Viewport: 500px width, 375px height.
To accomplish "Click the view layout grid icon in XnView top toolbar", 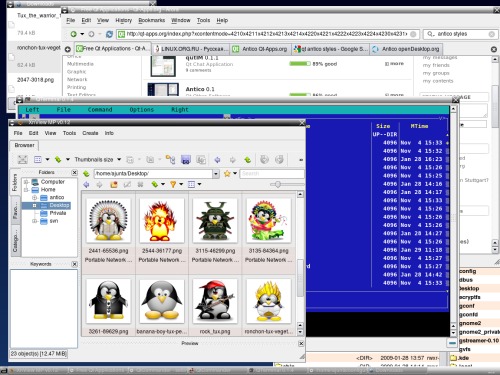I will [38, 160].
